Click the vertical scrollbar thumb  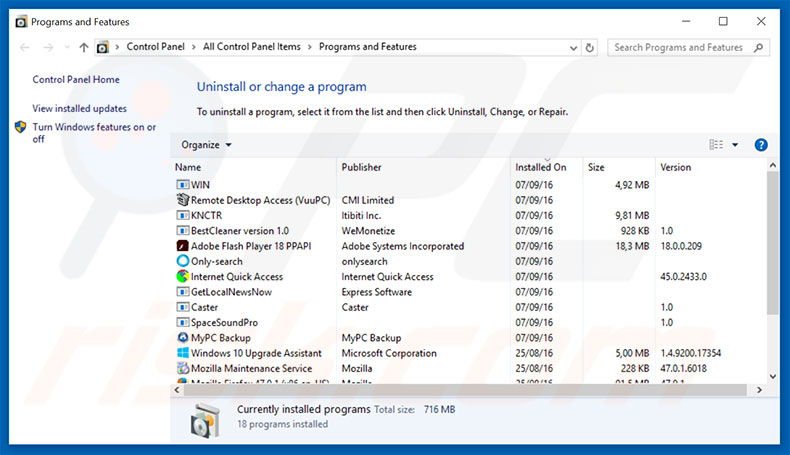pos(772,243)
